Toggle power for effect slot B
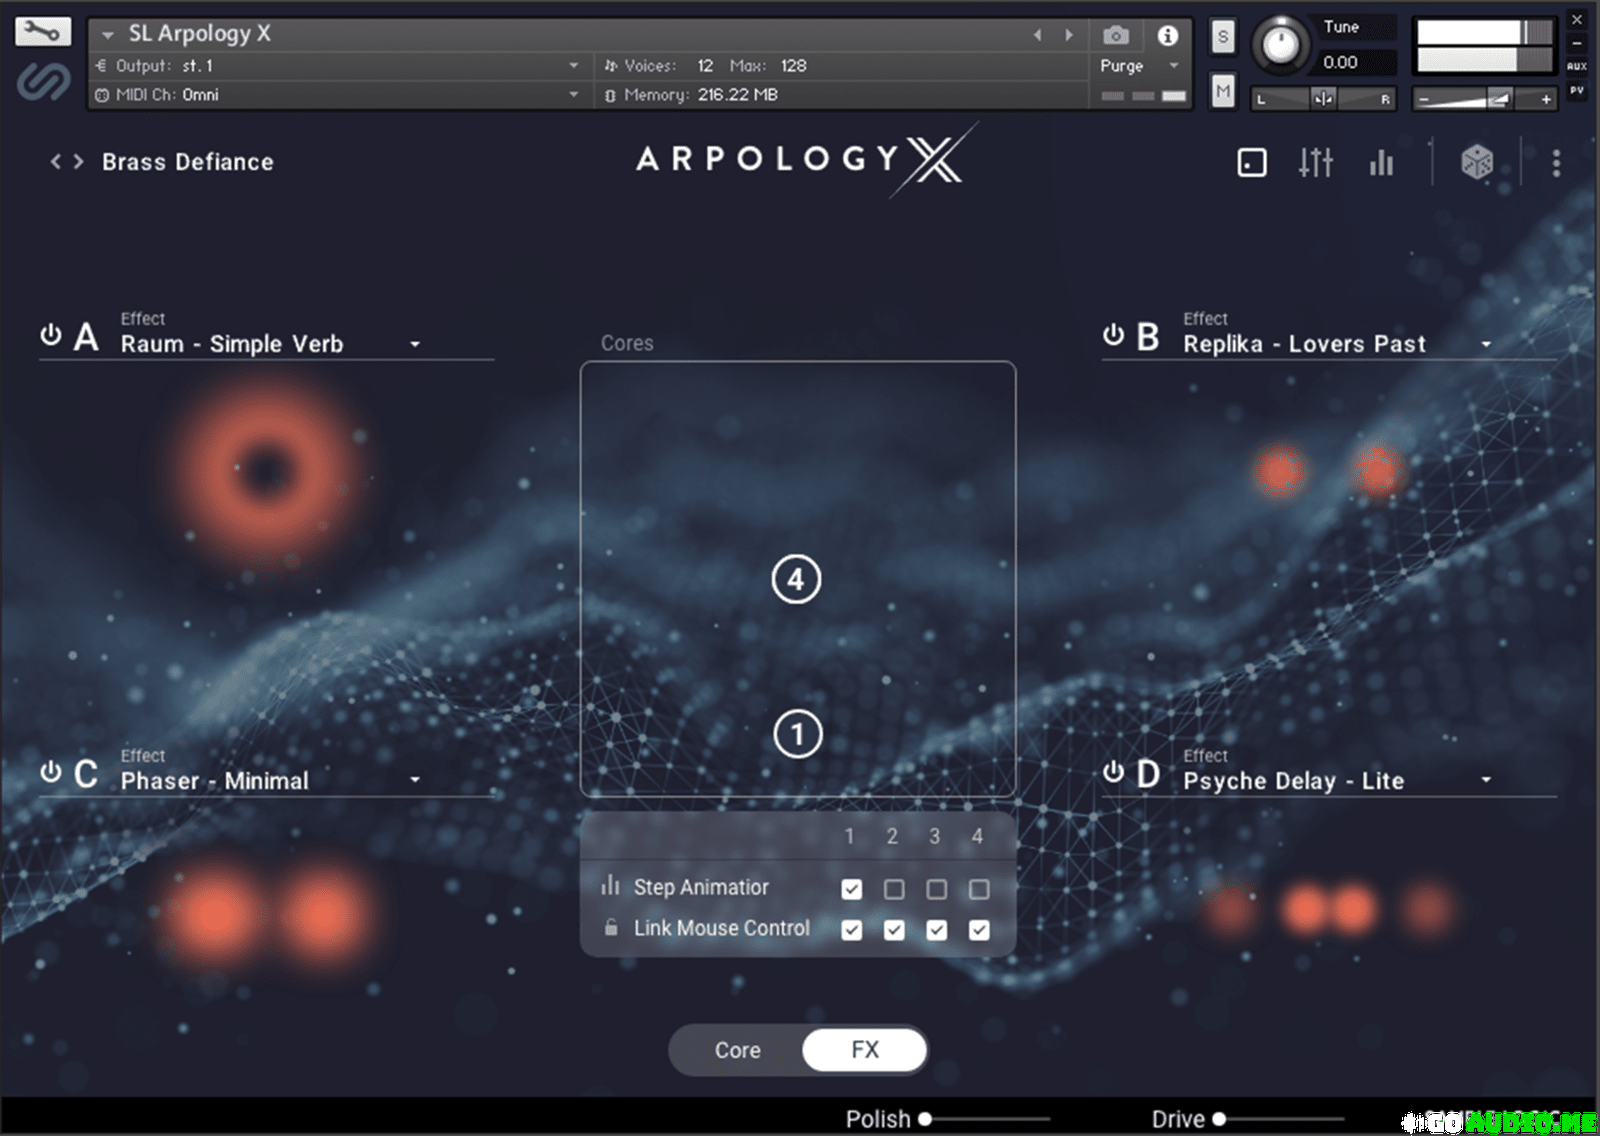Viewport: 1600px width, 1136px height. [1113, 335]
